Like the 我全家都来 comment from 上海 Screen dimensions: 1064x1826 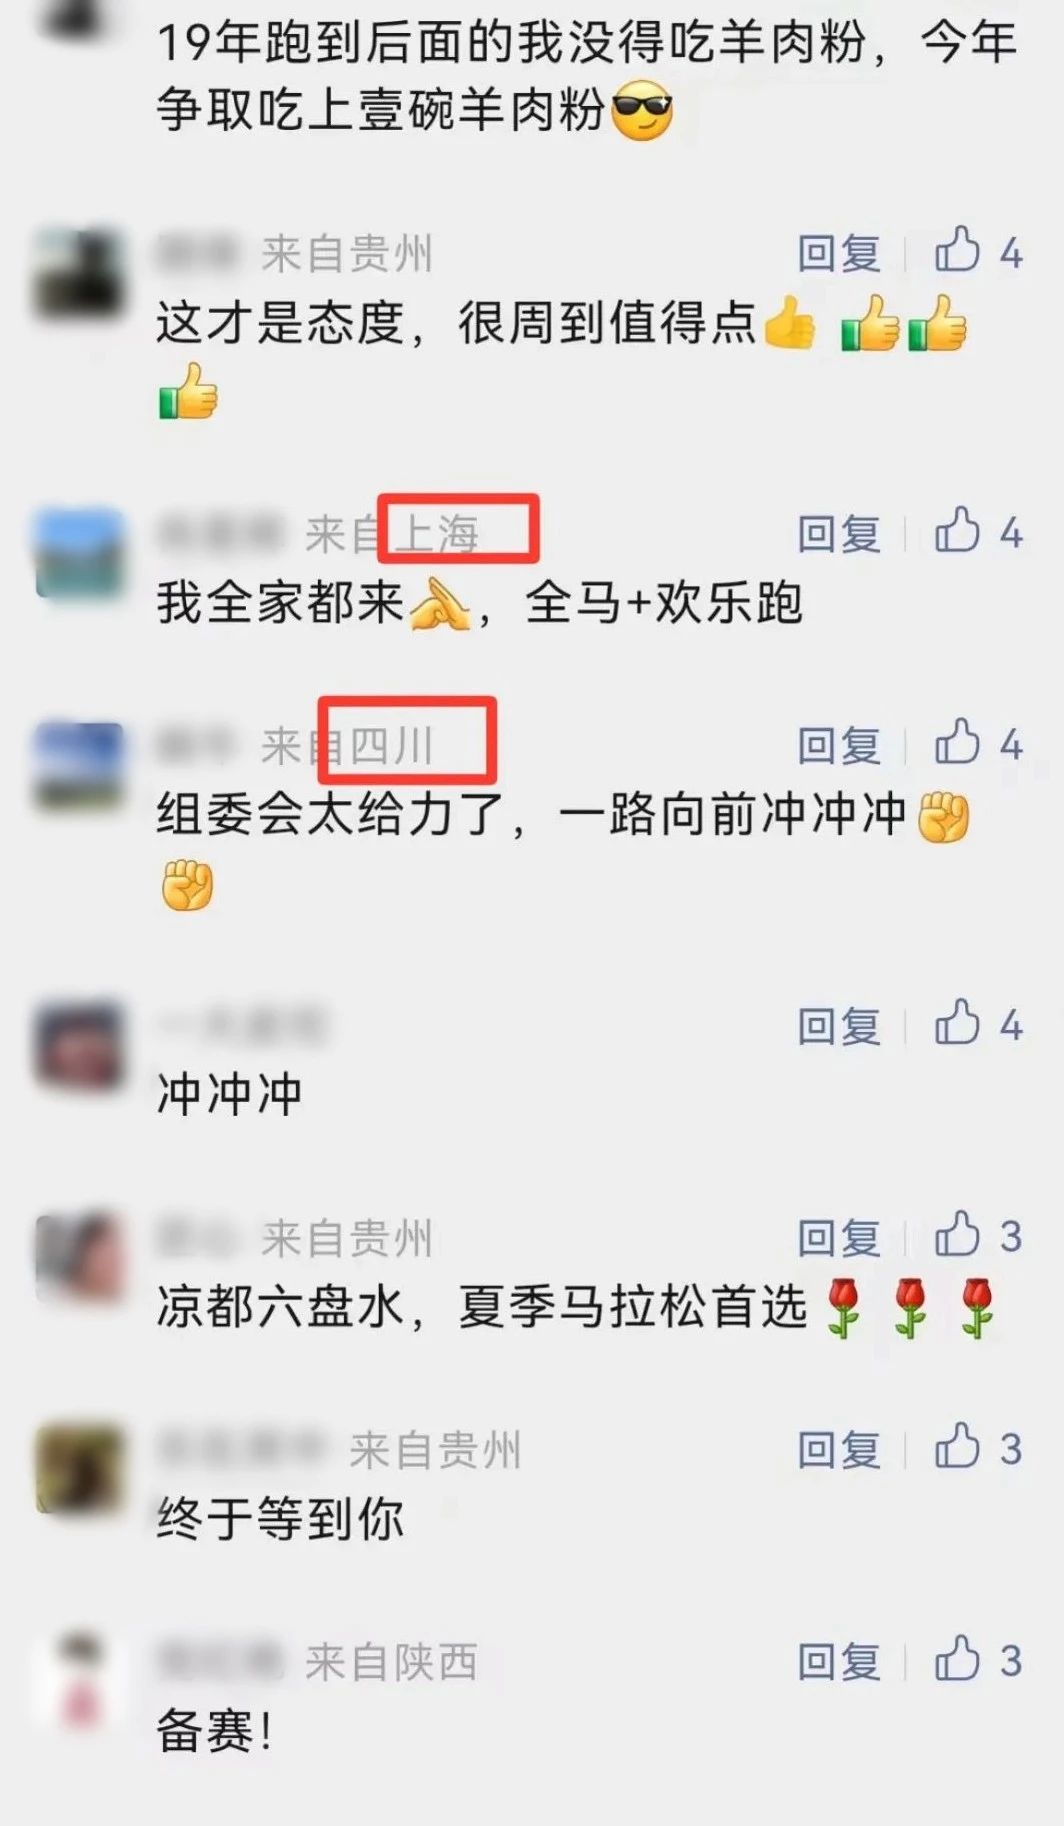957,531
